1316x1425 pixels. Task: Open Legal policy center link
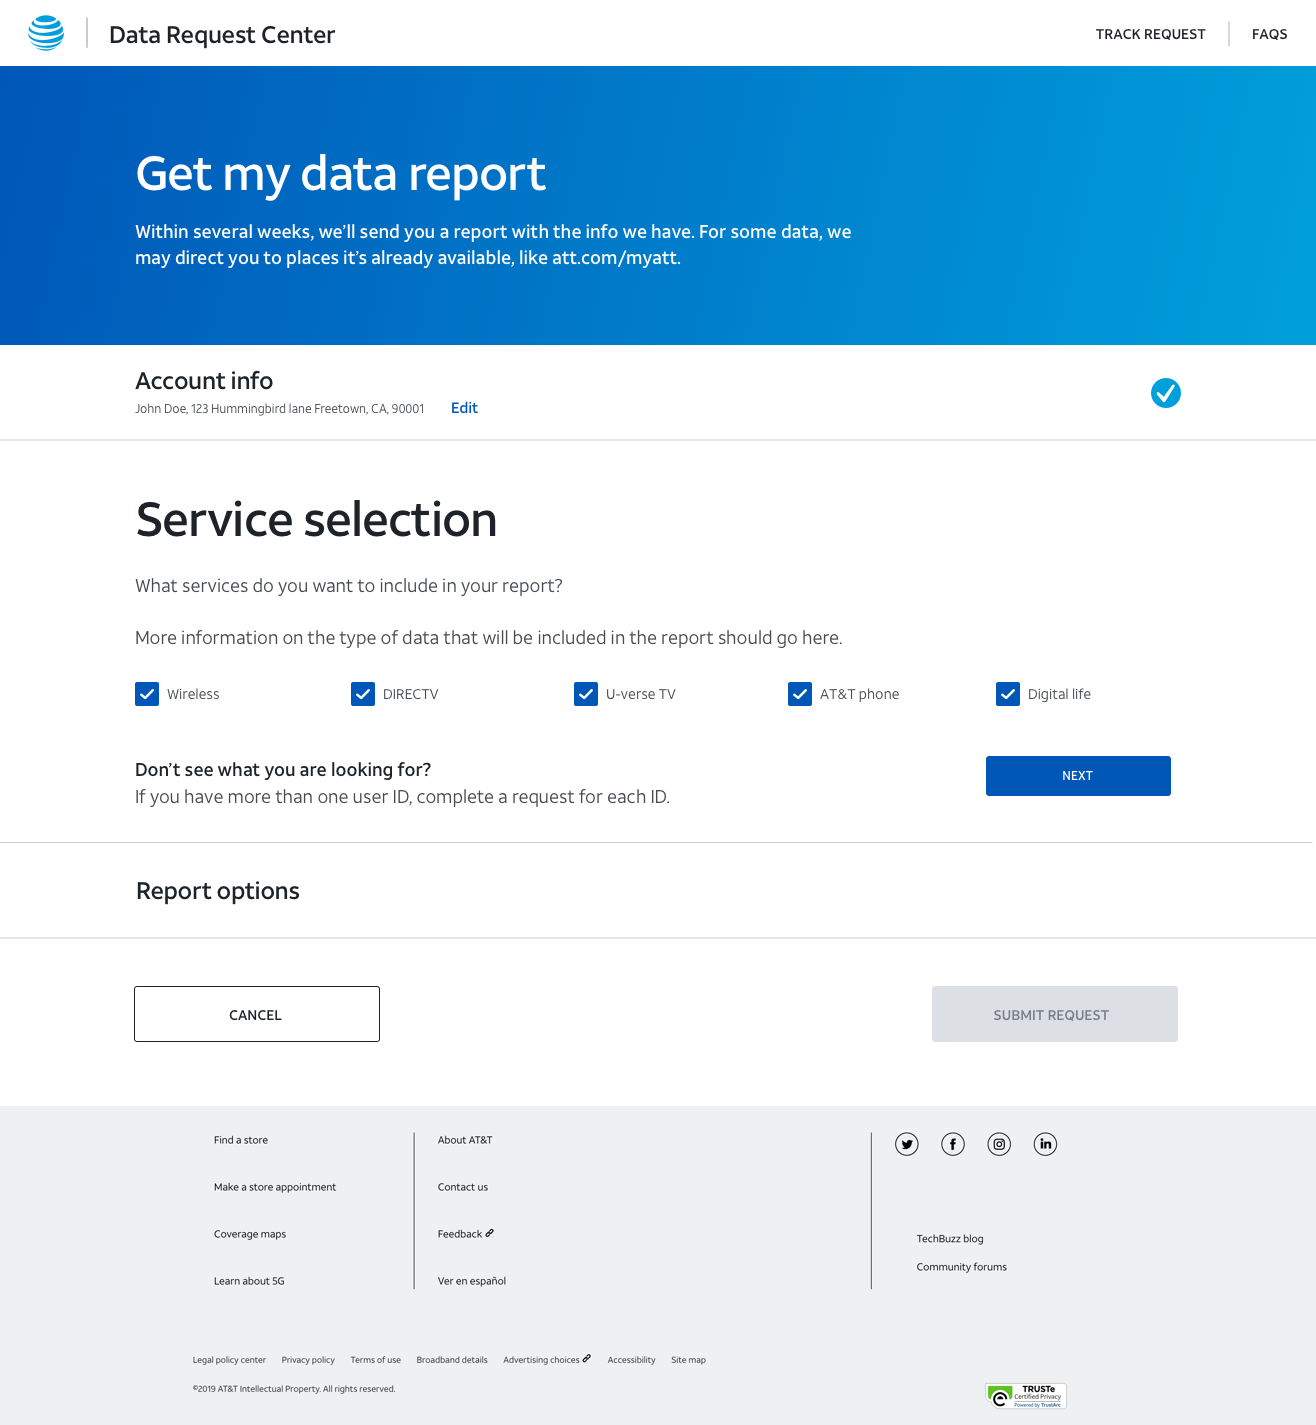point(229,1360)
